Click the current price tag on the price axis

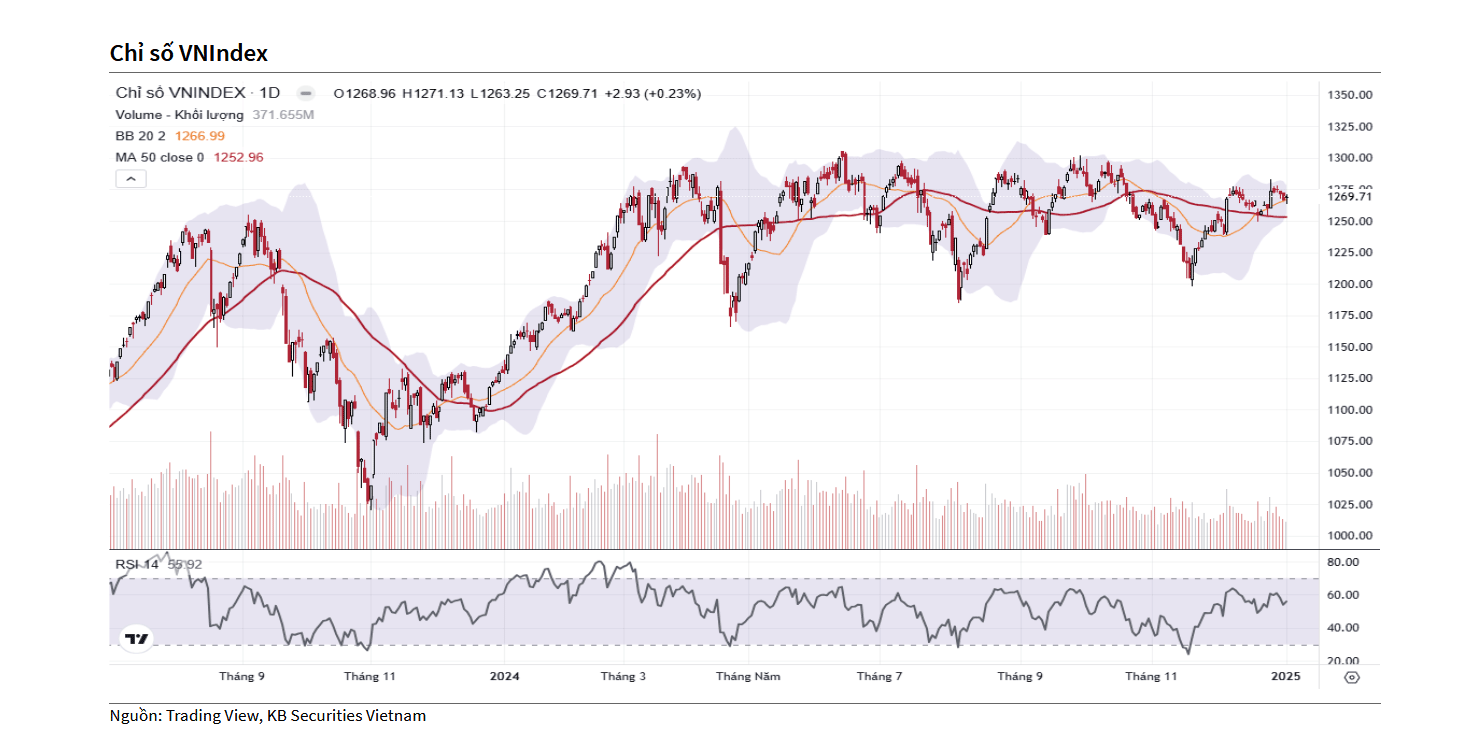coord(1350,196)
